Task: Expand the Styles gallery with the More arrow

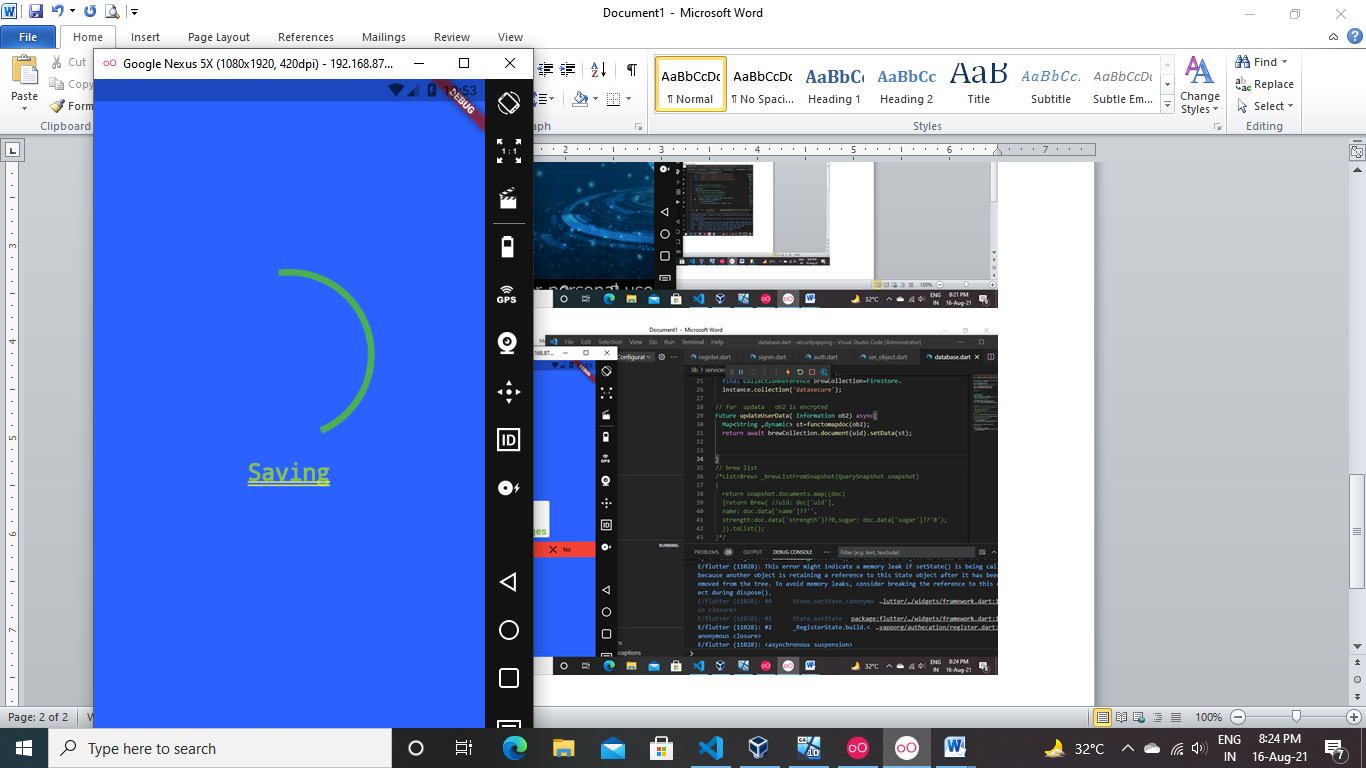Action: [1167, 105]
